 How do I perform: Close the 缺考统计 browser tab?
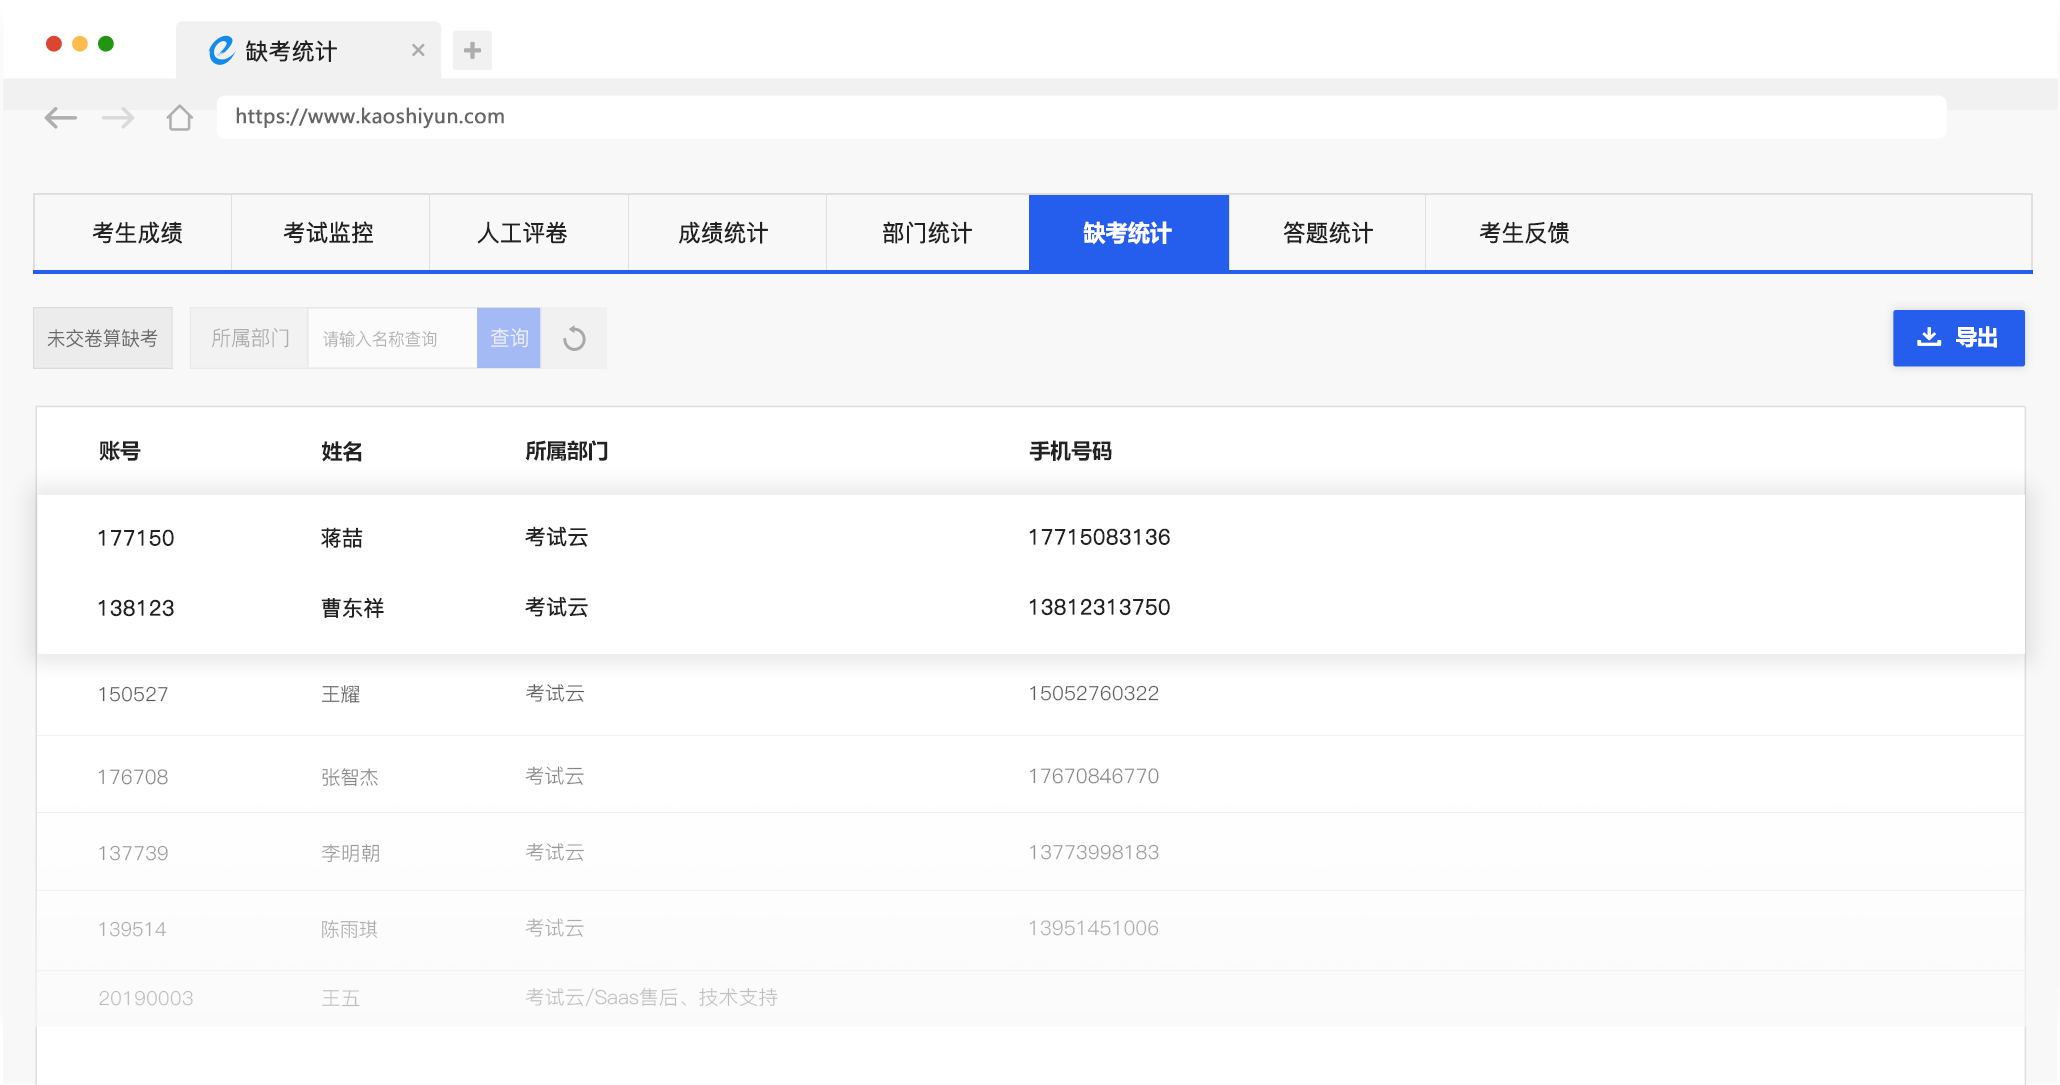point(418,50)
